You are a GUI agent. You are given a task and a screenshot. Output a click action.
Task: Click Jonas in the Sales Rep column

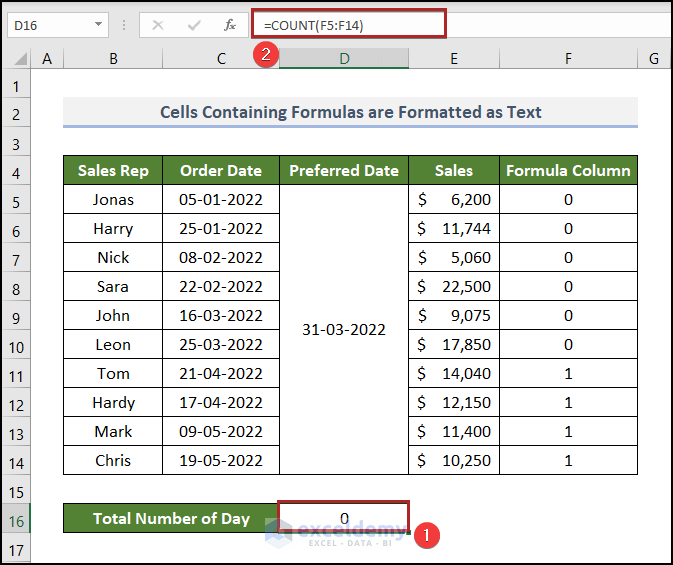click(x=113, y=199)
